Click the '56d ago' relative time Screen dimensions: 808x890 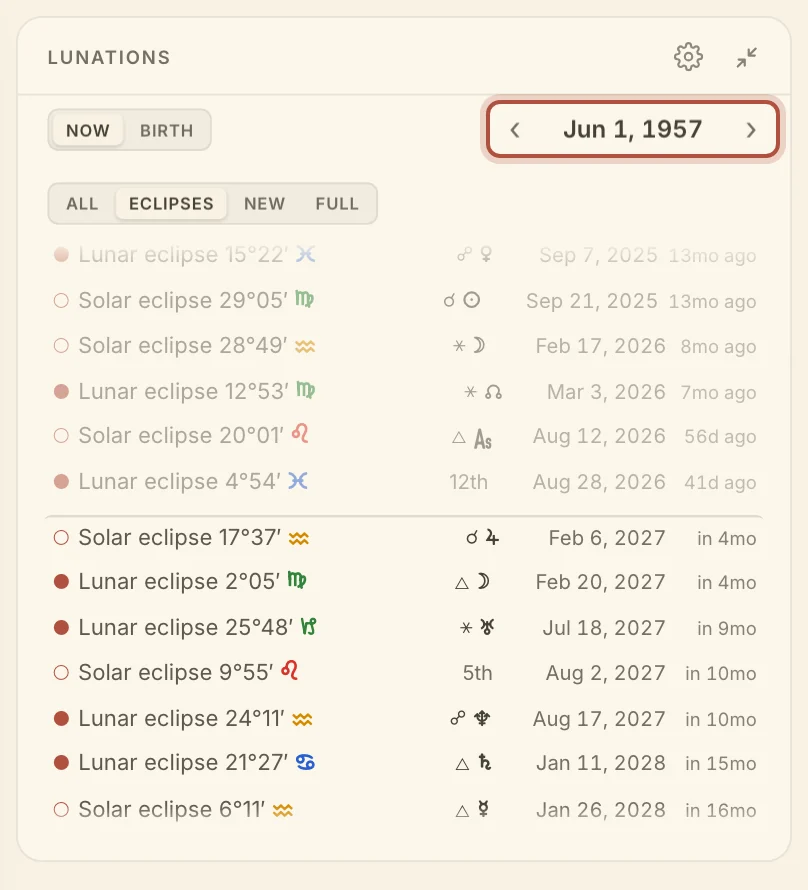[x=720, y=436]
